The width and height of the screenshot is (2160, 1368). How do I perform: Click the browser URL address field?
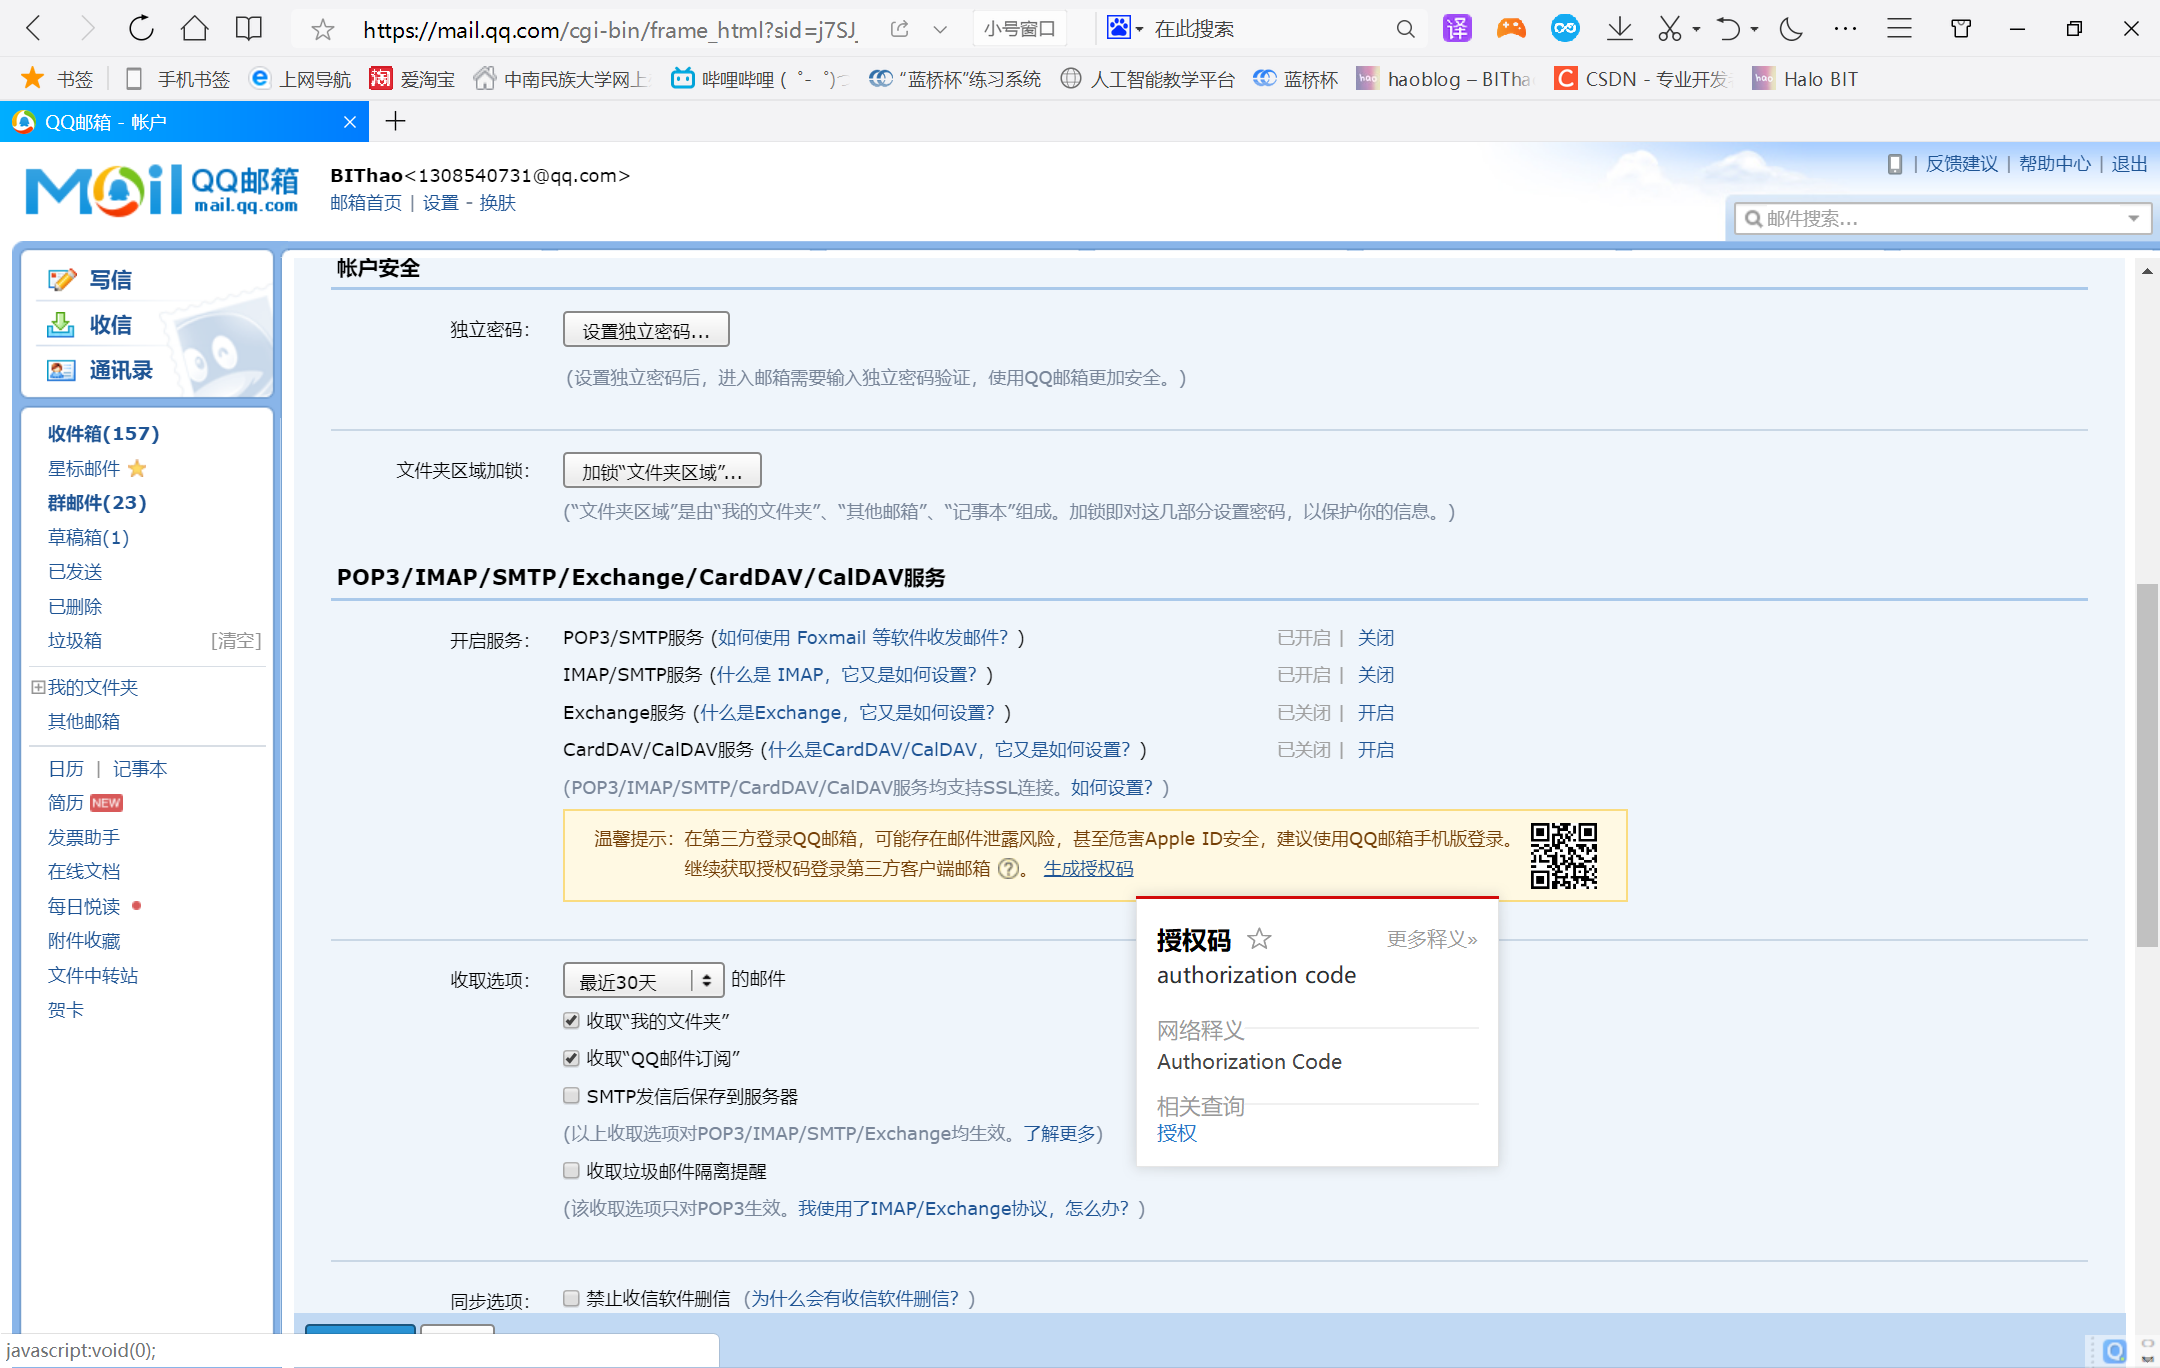click(x=609, y=30)
